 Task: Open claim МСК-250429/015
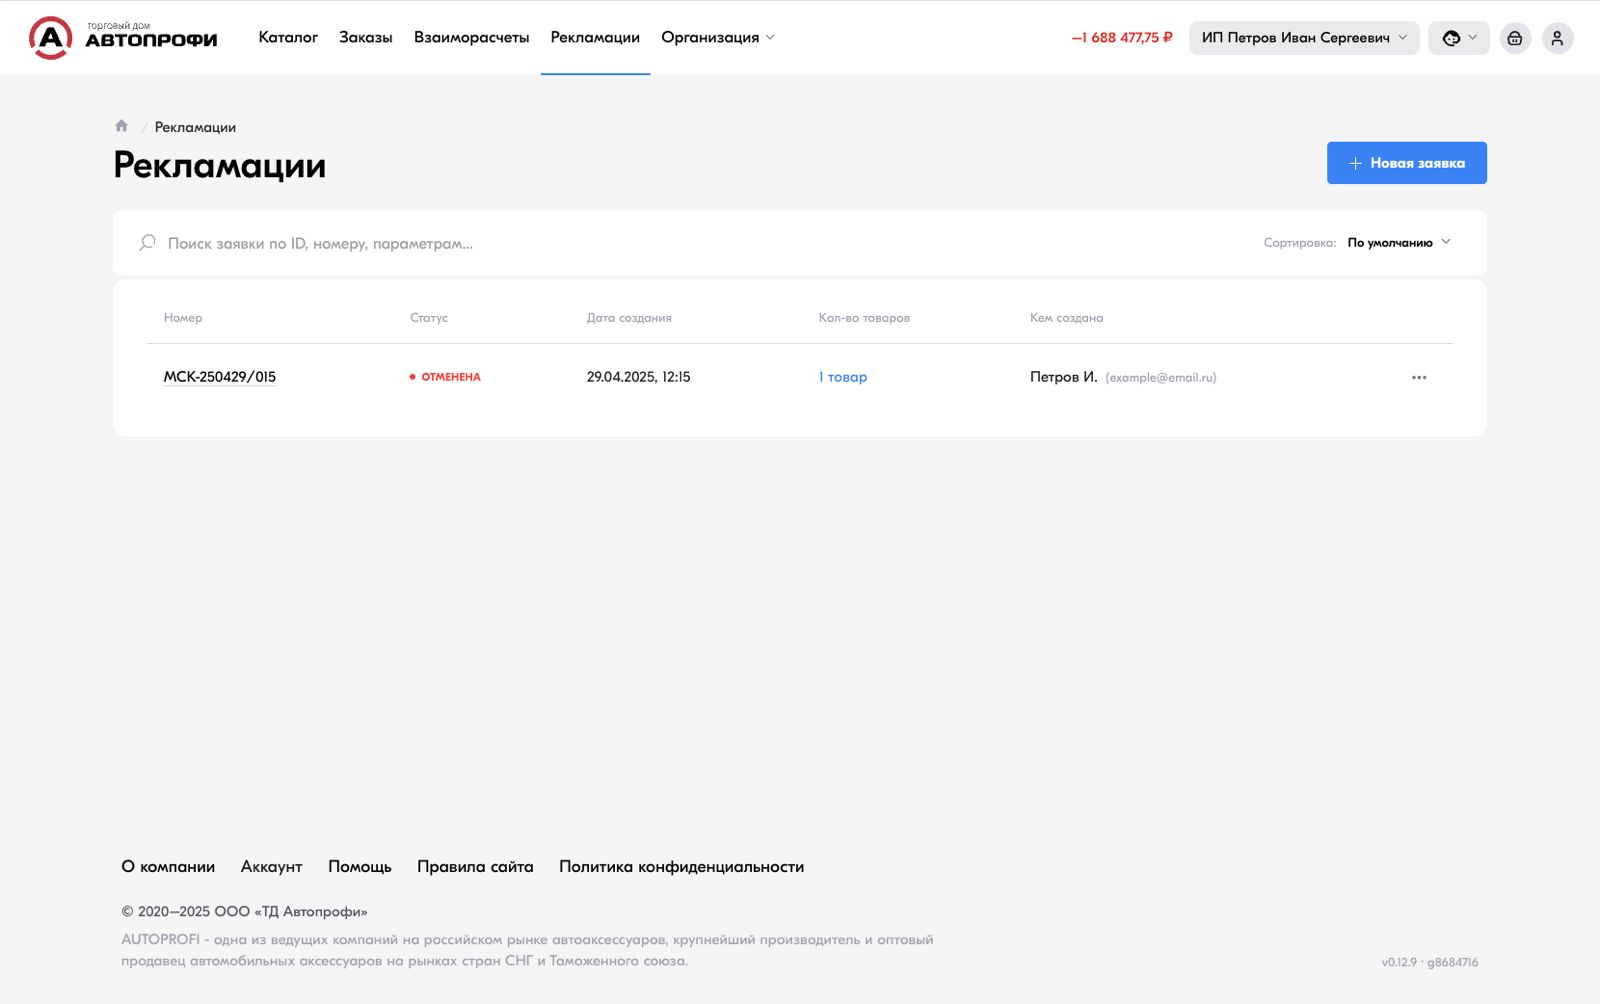[220, 377]
